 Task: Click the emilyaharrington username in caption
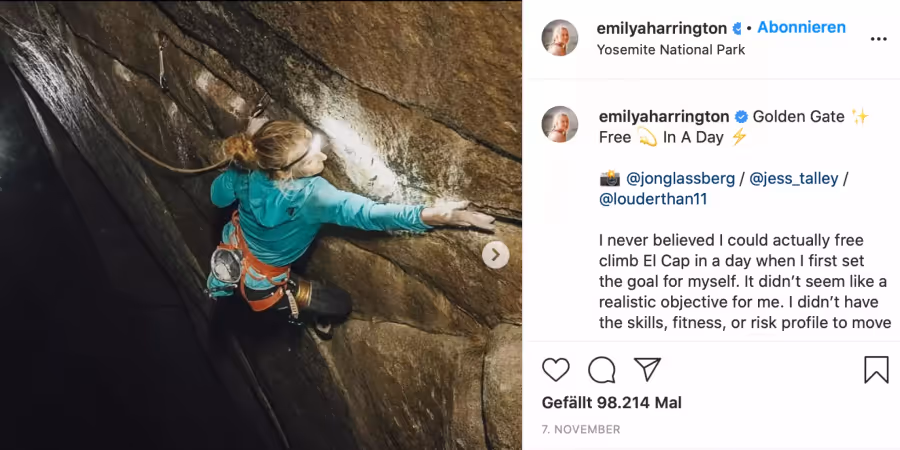(x=664, y=117)
